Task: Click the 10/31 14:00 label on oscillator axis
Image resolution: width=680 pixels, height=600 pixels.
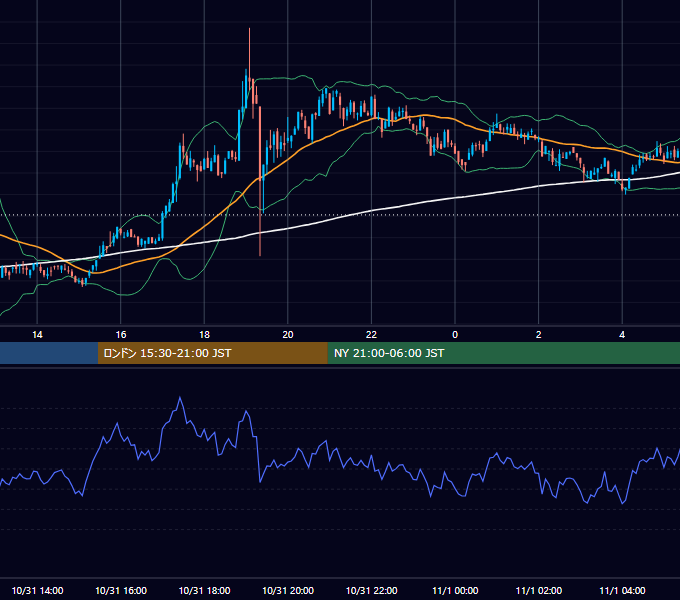Action: (x=37, y=590)
